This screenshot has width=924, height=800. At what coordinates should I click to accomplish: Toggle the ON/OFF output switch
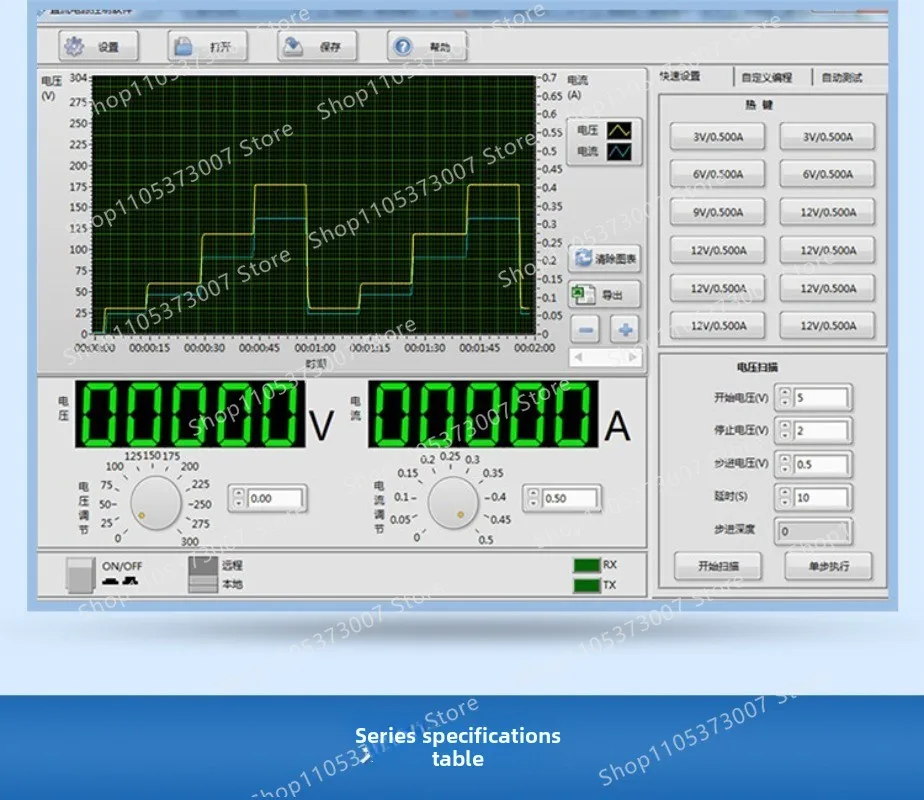click(x=81, y=574)
